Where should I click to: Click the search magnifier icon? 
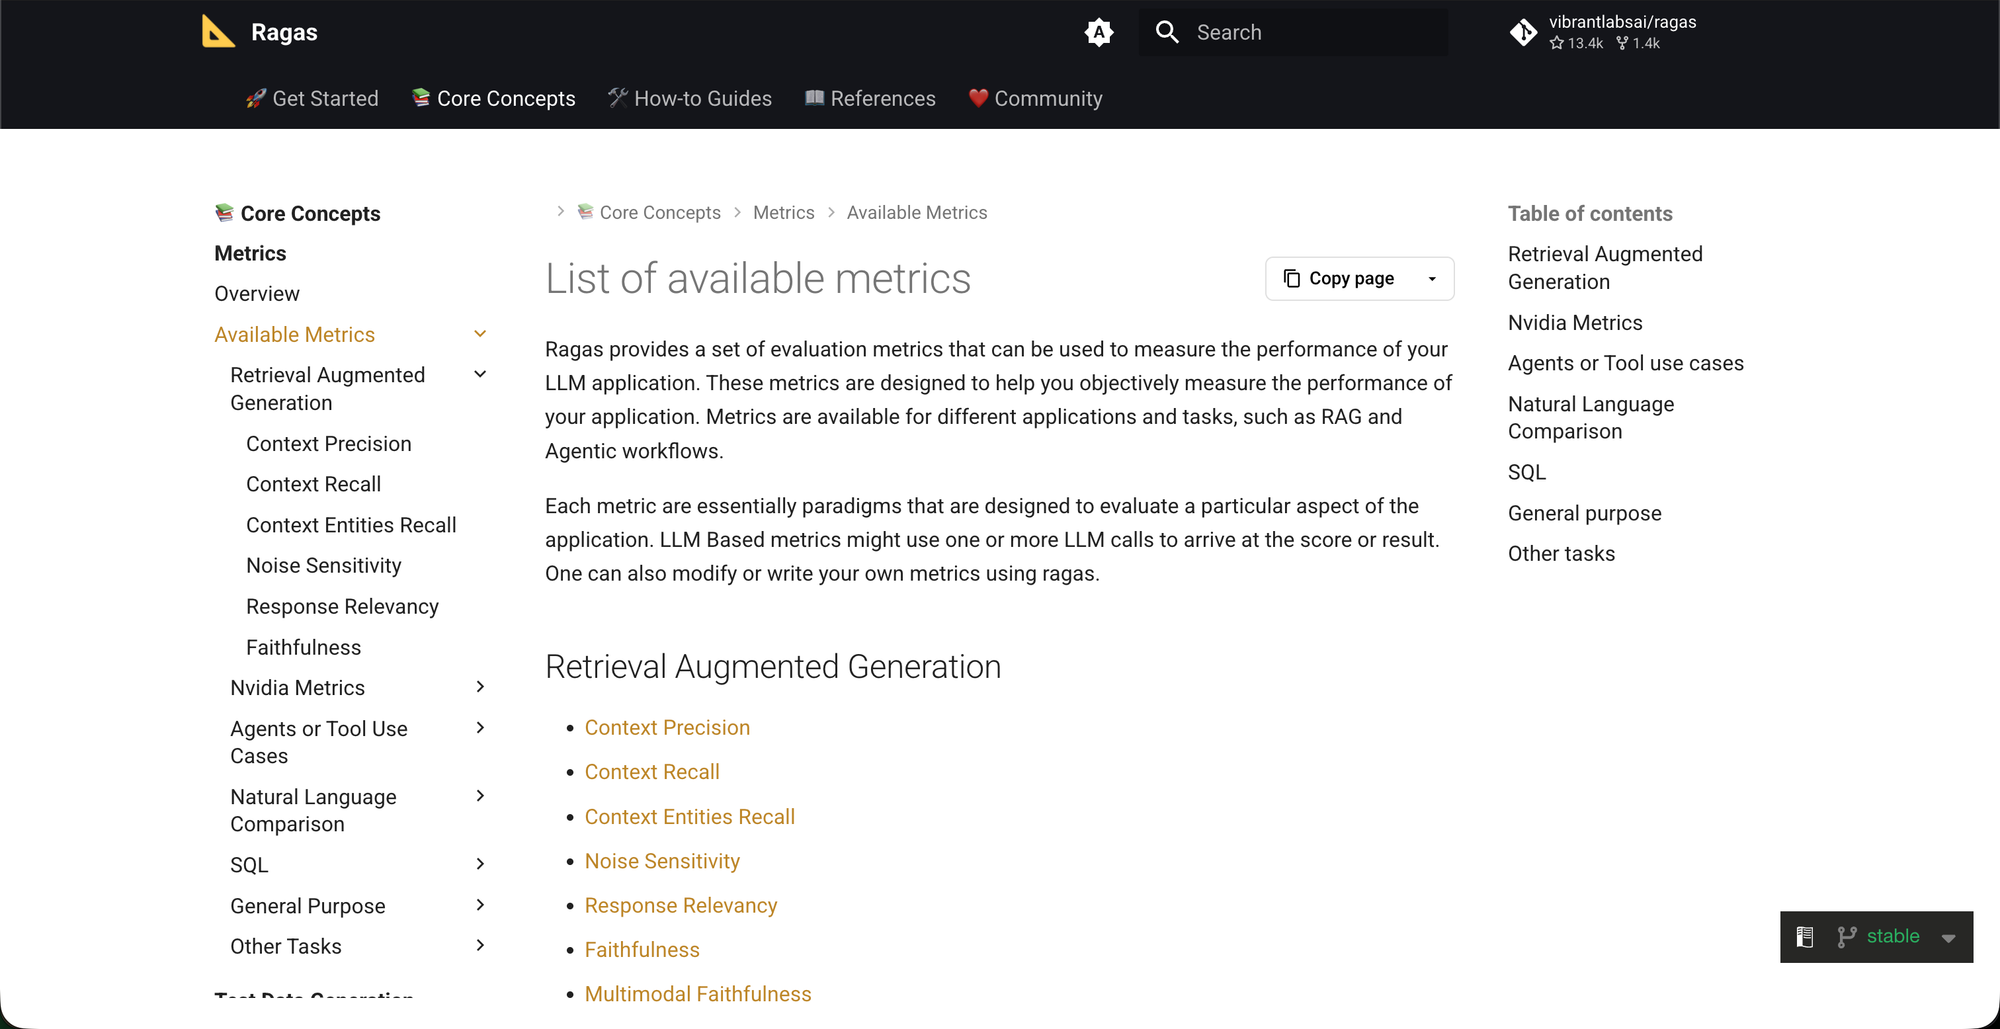click(1167, 32)
